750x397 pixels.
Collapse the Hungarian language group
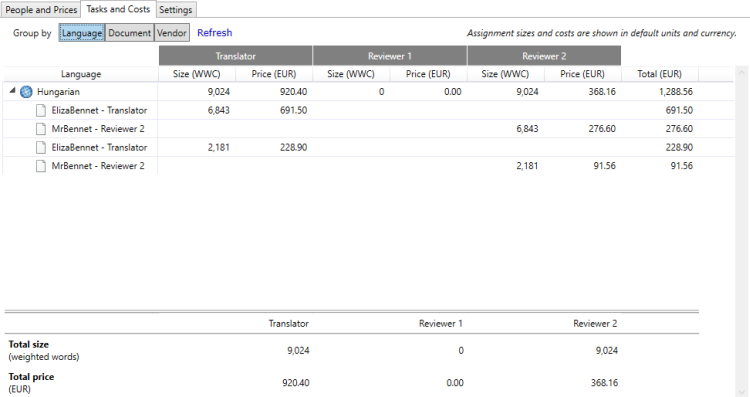[x=12, y=91]
